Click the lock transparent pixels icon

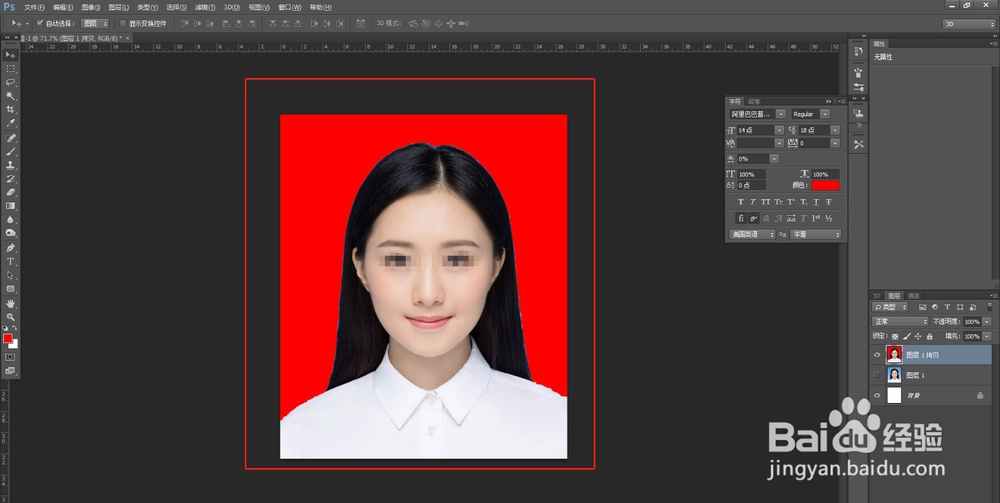click(895, 336)
